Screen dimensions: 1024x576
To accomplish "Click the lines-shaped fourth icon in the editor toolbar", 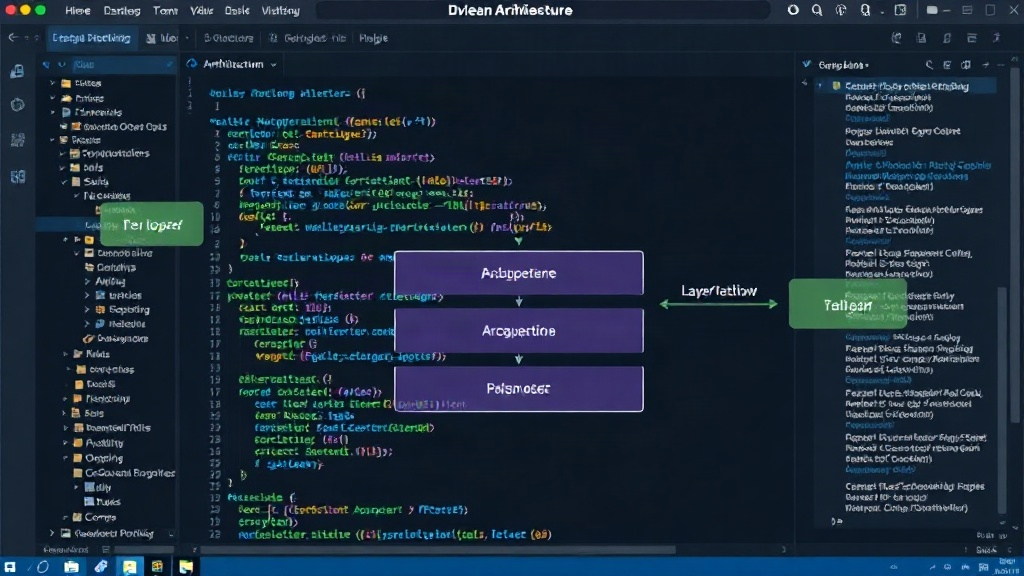I will [x=972, y=39].
